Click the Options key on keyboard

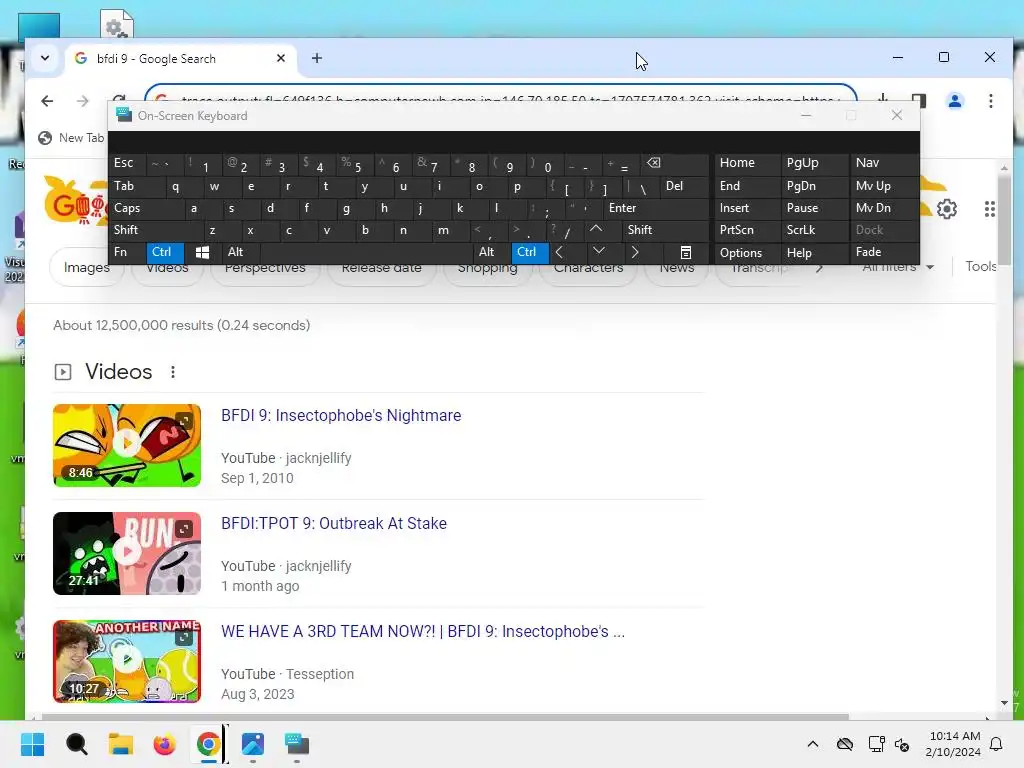tap(748, 253)
